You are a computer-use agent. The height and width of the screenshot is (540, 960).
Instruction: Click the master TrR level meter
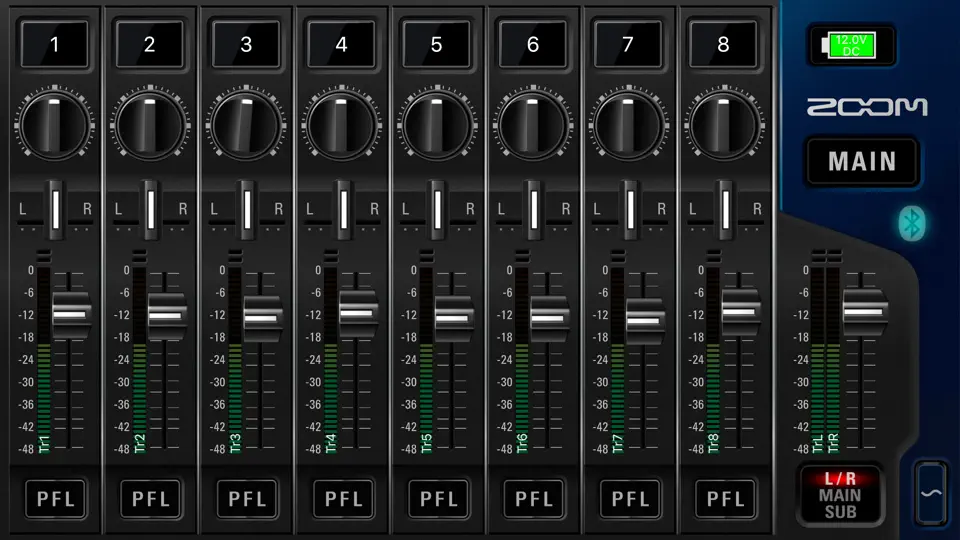[833, 360]
